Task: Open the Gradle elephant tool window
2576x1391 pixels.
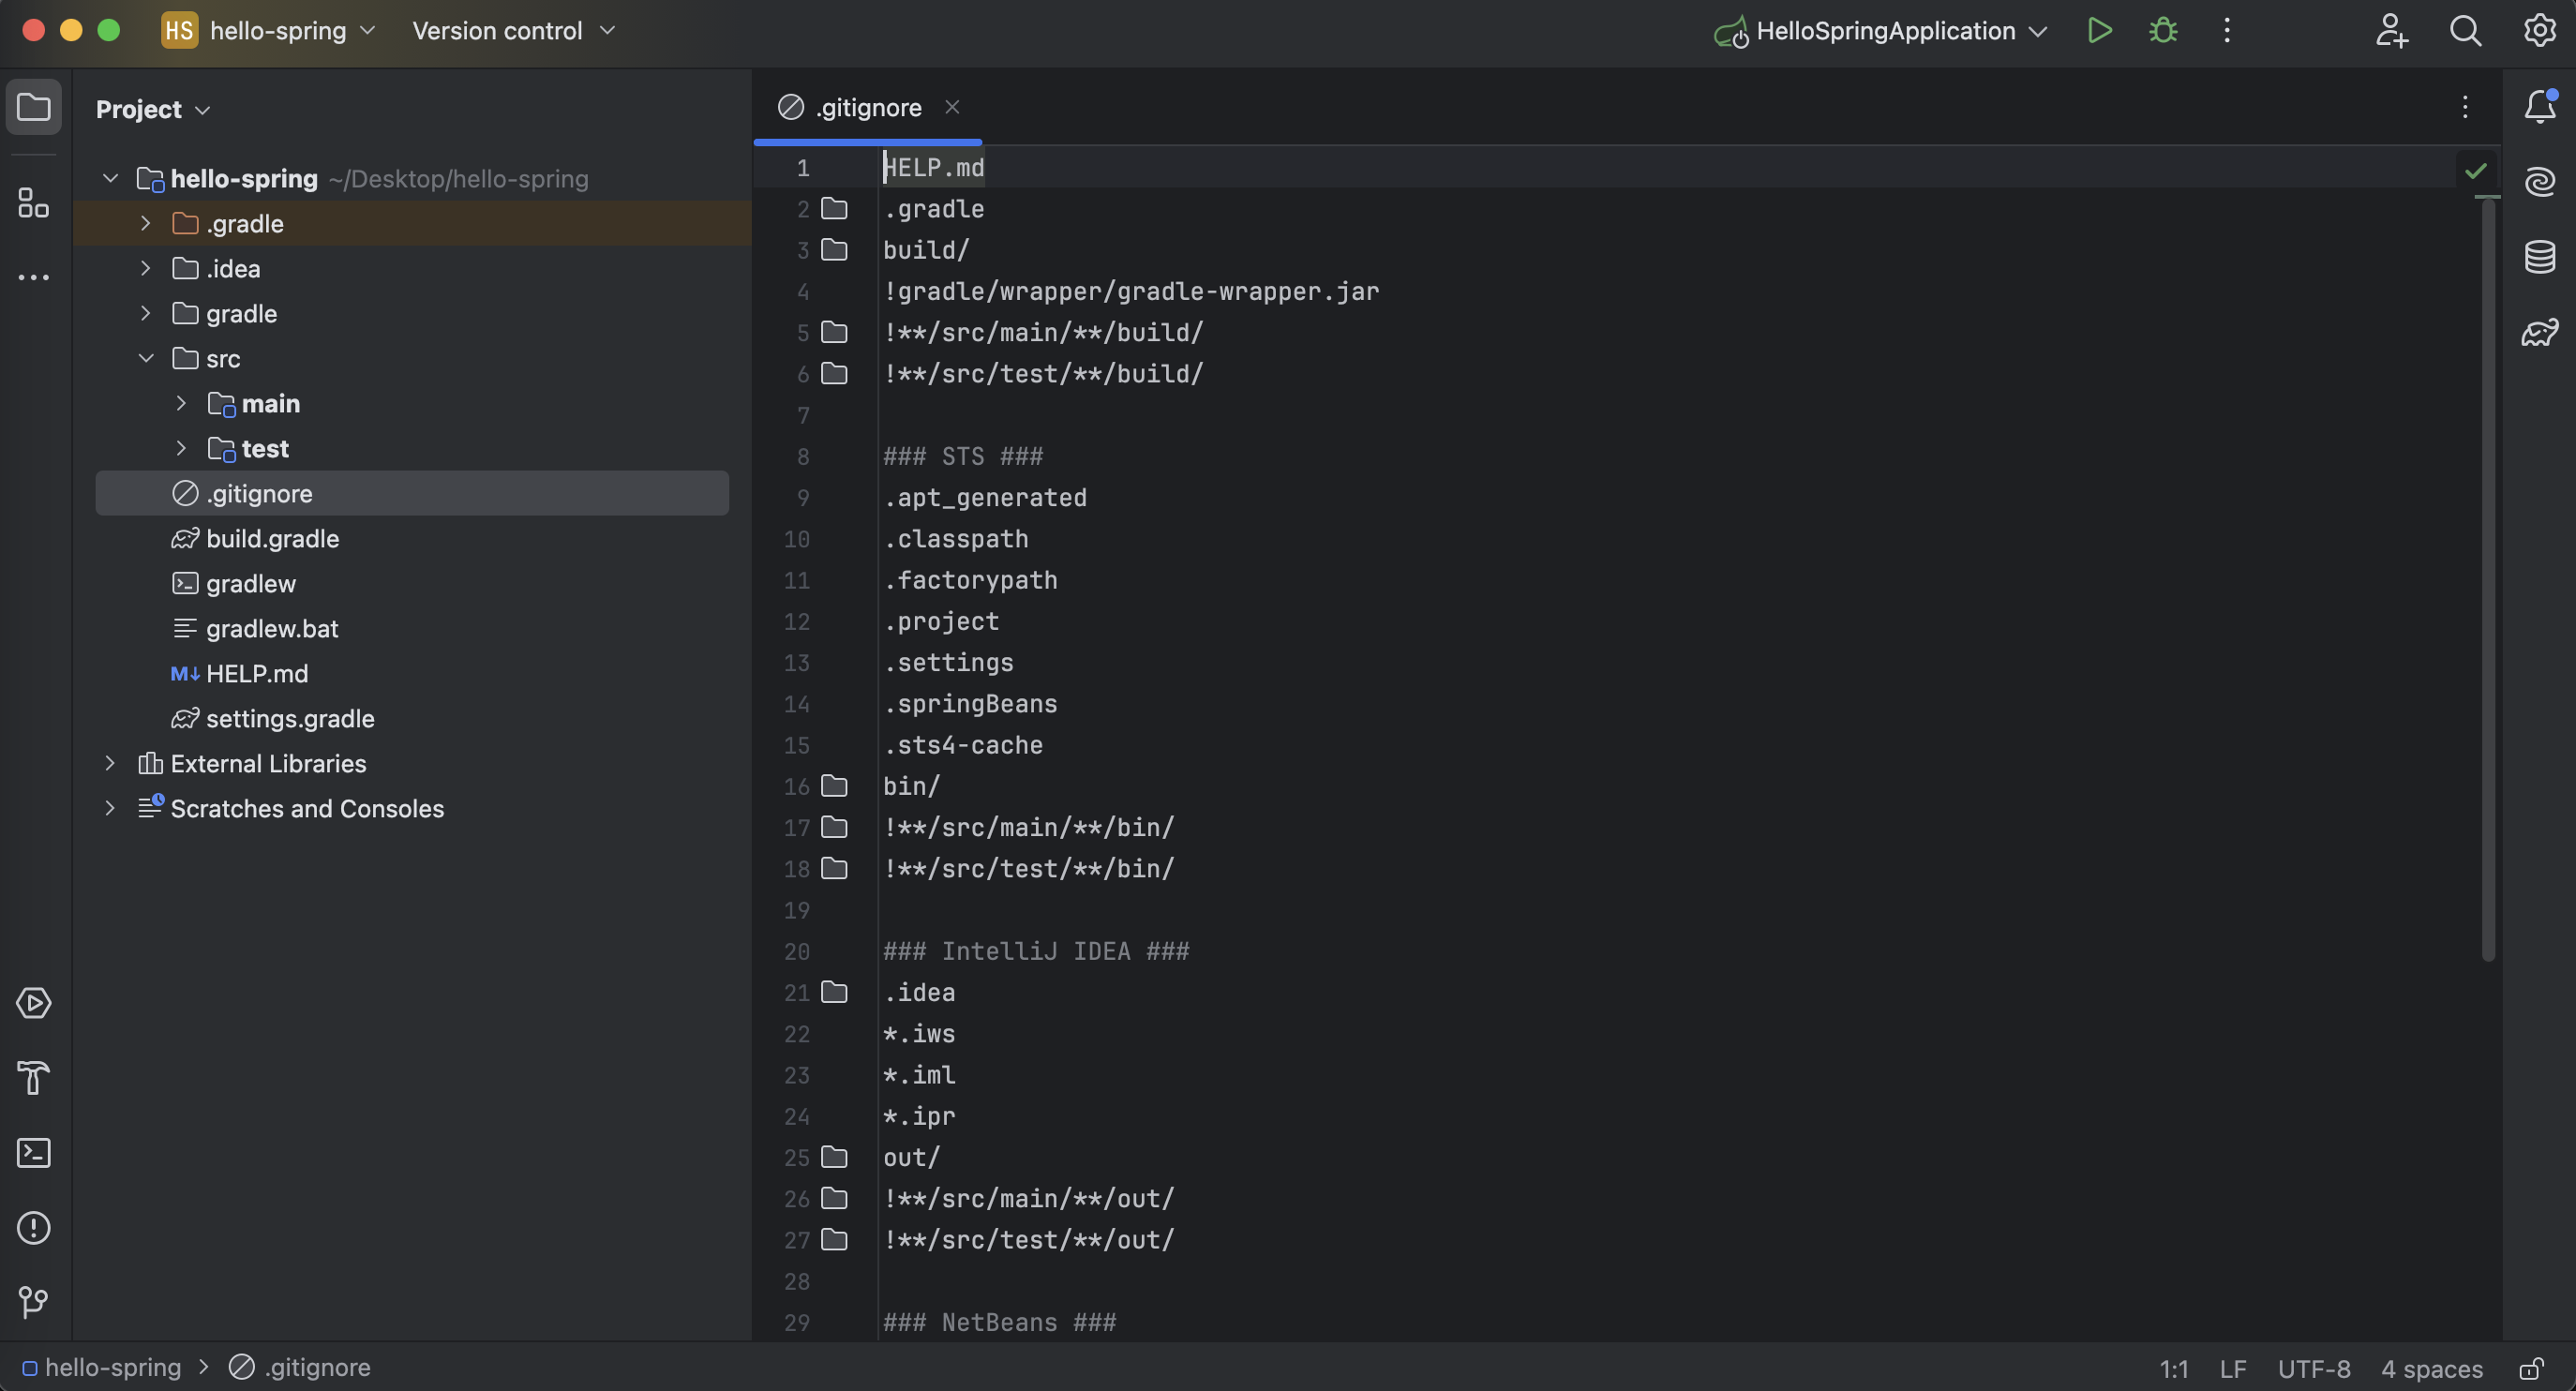Action: click(x=2539, y=332)
